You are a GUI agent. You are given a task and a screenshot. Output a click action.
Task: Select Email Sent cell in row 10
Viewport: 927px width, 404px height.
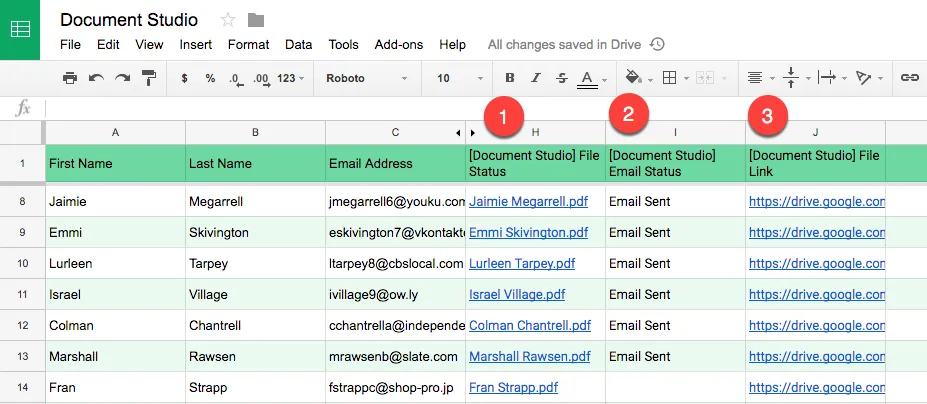click(x=675, y=263)
